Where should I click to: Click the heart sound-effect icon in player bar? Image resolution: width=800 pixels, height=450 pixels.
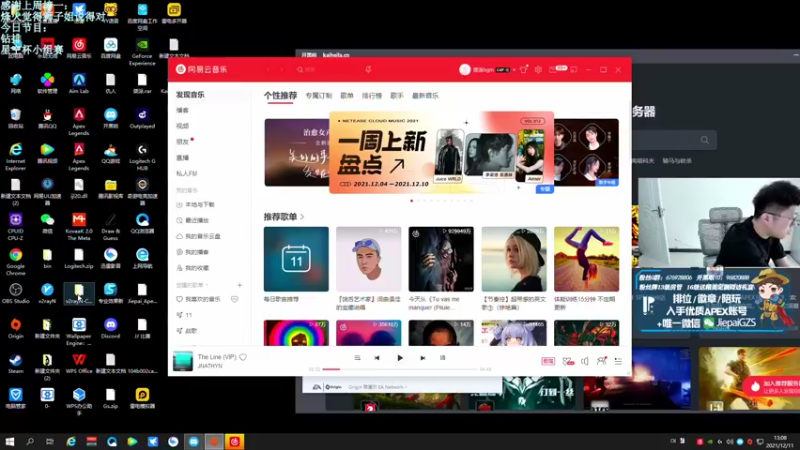tap(567, 361)
